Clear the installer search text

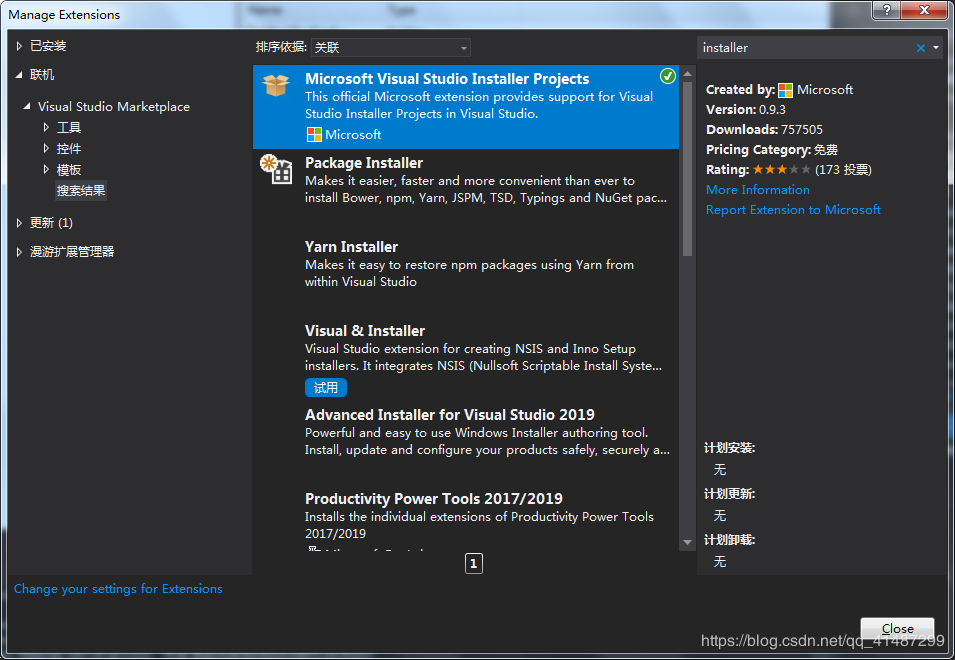920,48
